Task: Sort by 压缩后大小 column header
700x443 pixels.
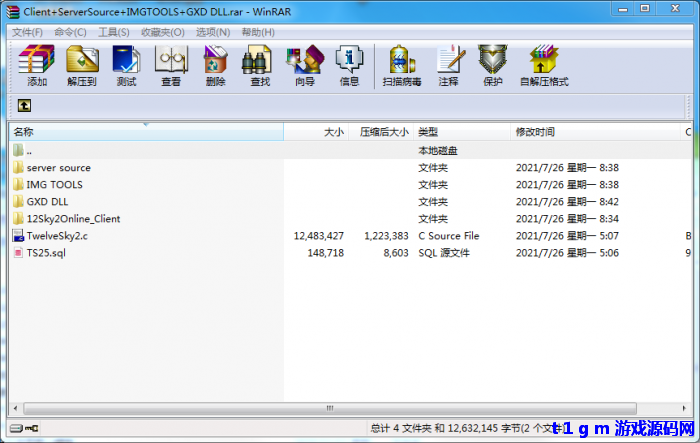Action: 381,132
